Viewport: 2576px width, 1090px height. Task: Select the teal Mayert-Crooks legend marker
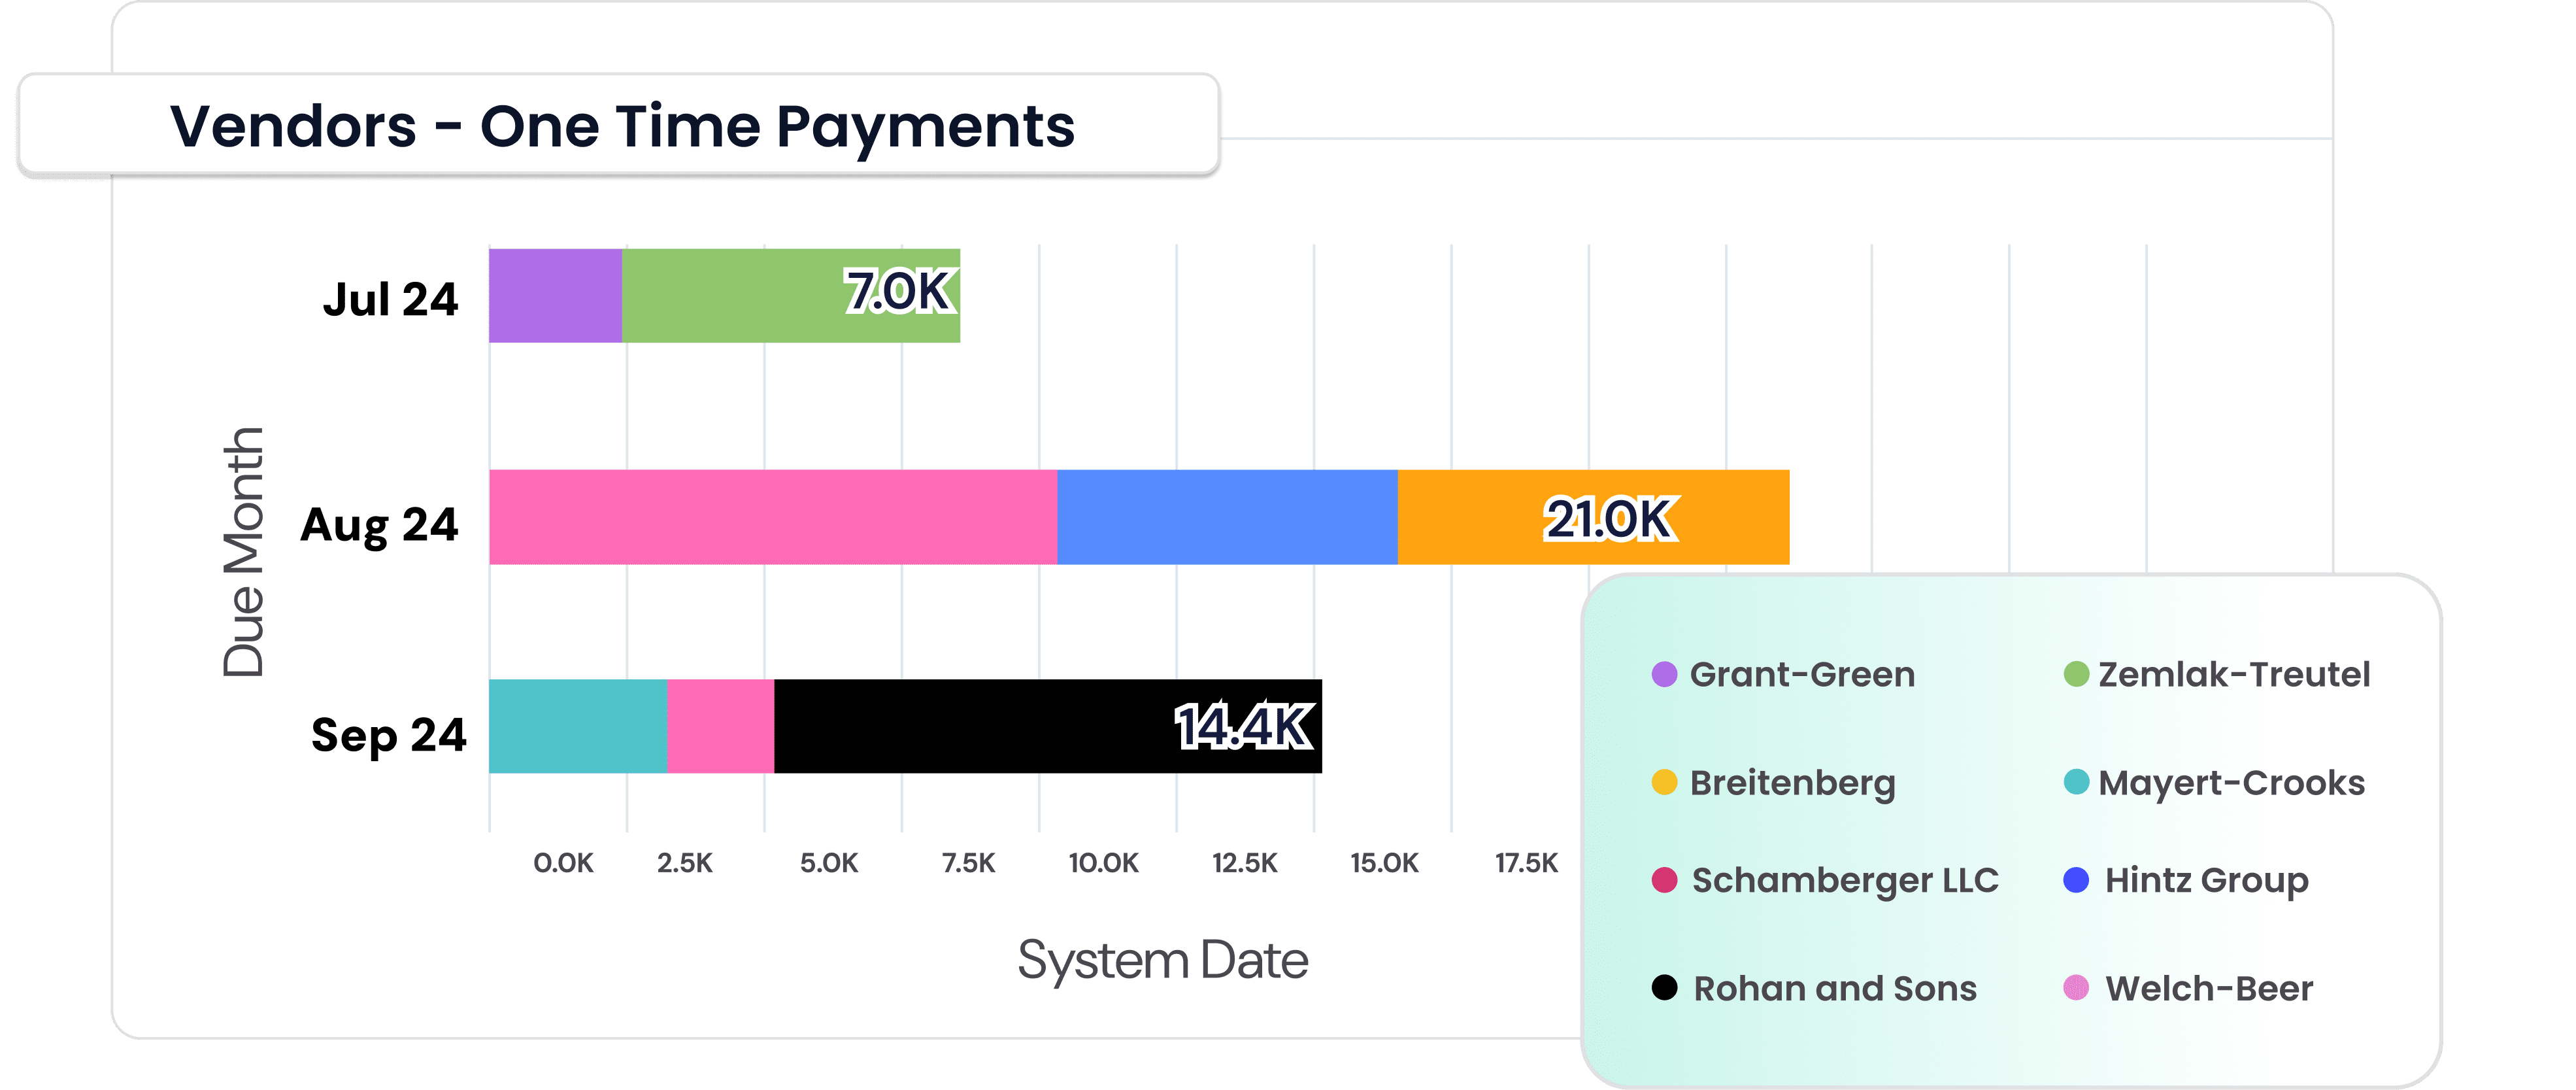tap(2076, 782)
